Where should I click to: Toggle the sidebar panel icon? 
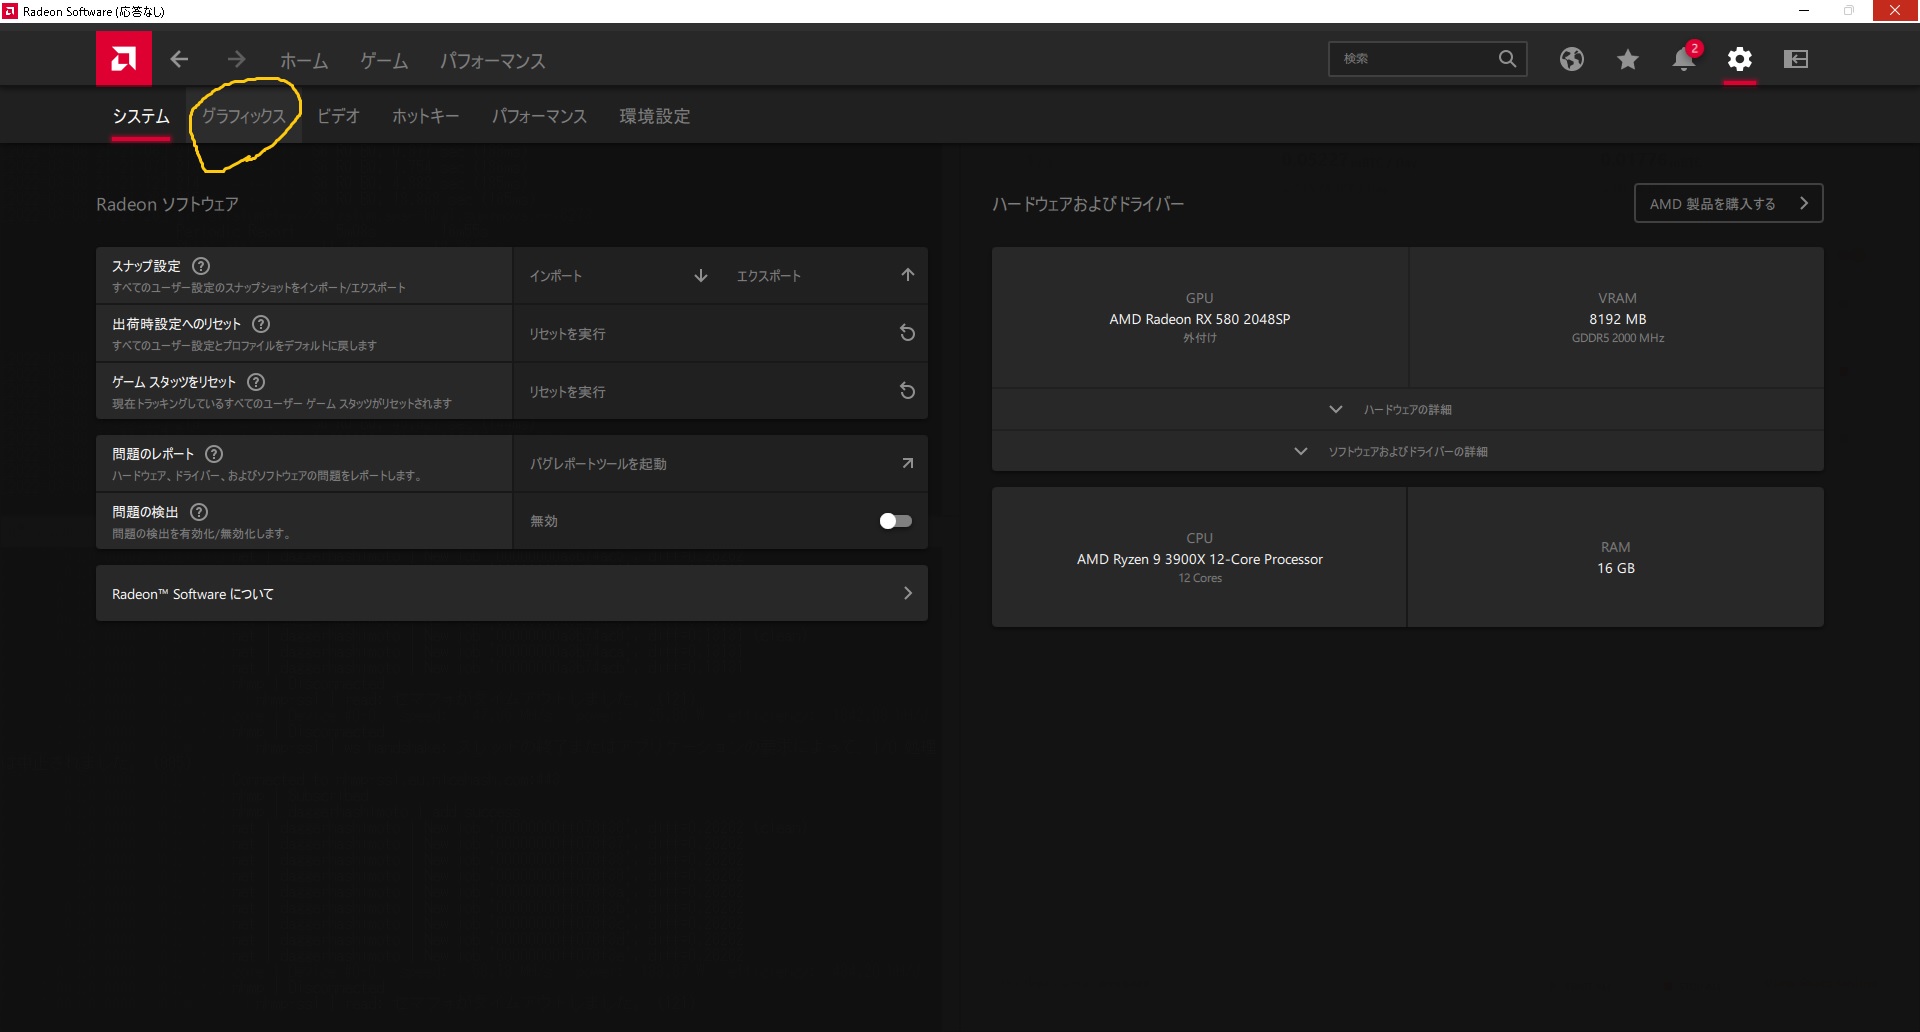click(1795, 60)
